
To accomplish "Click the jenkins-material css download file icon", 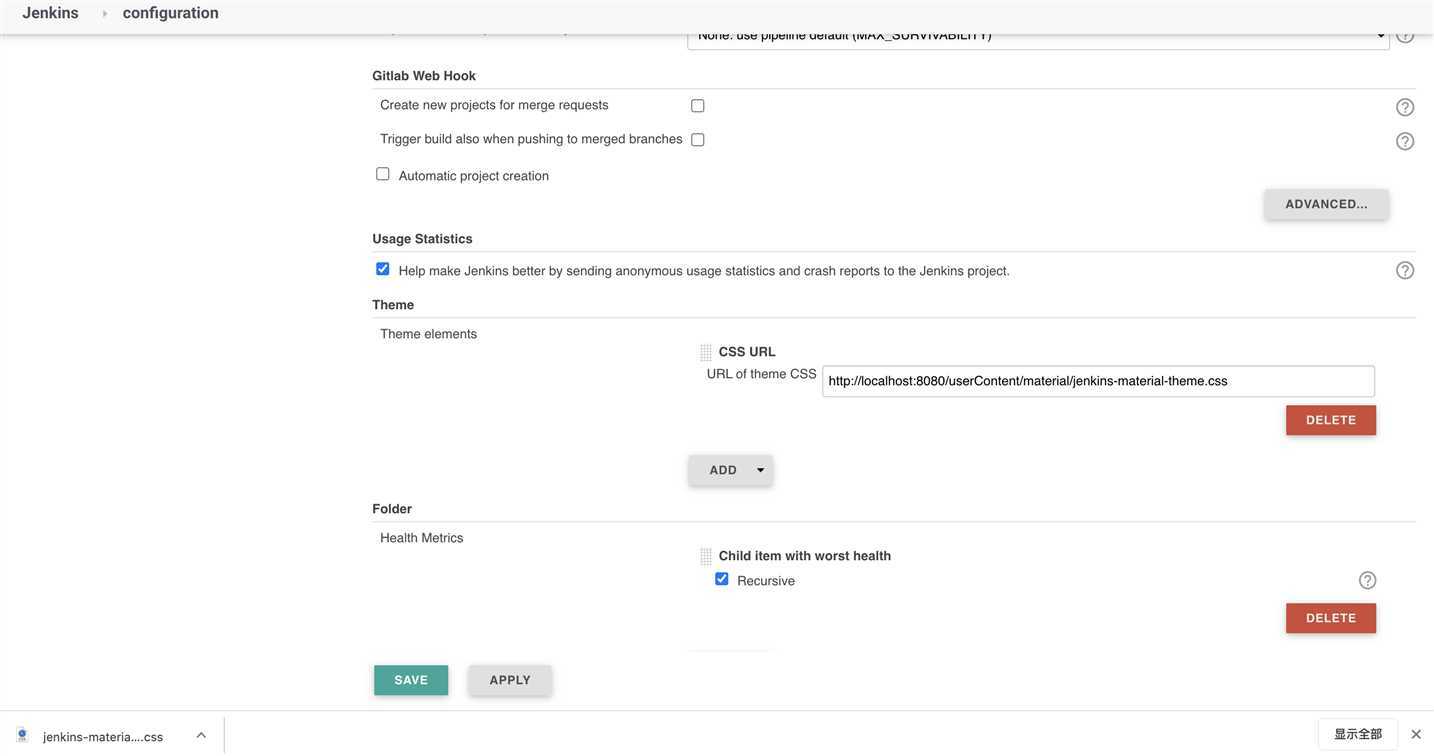I will point(22,735).
